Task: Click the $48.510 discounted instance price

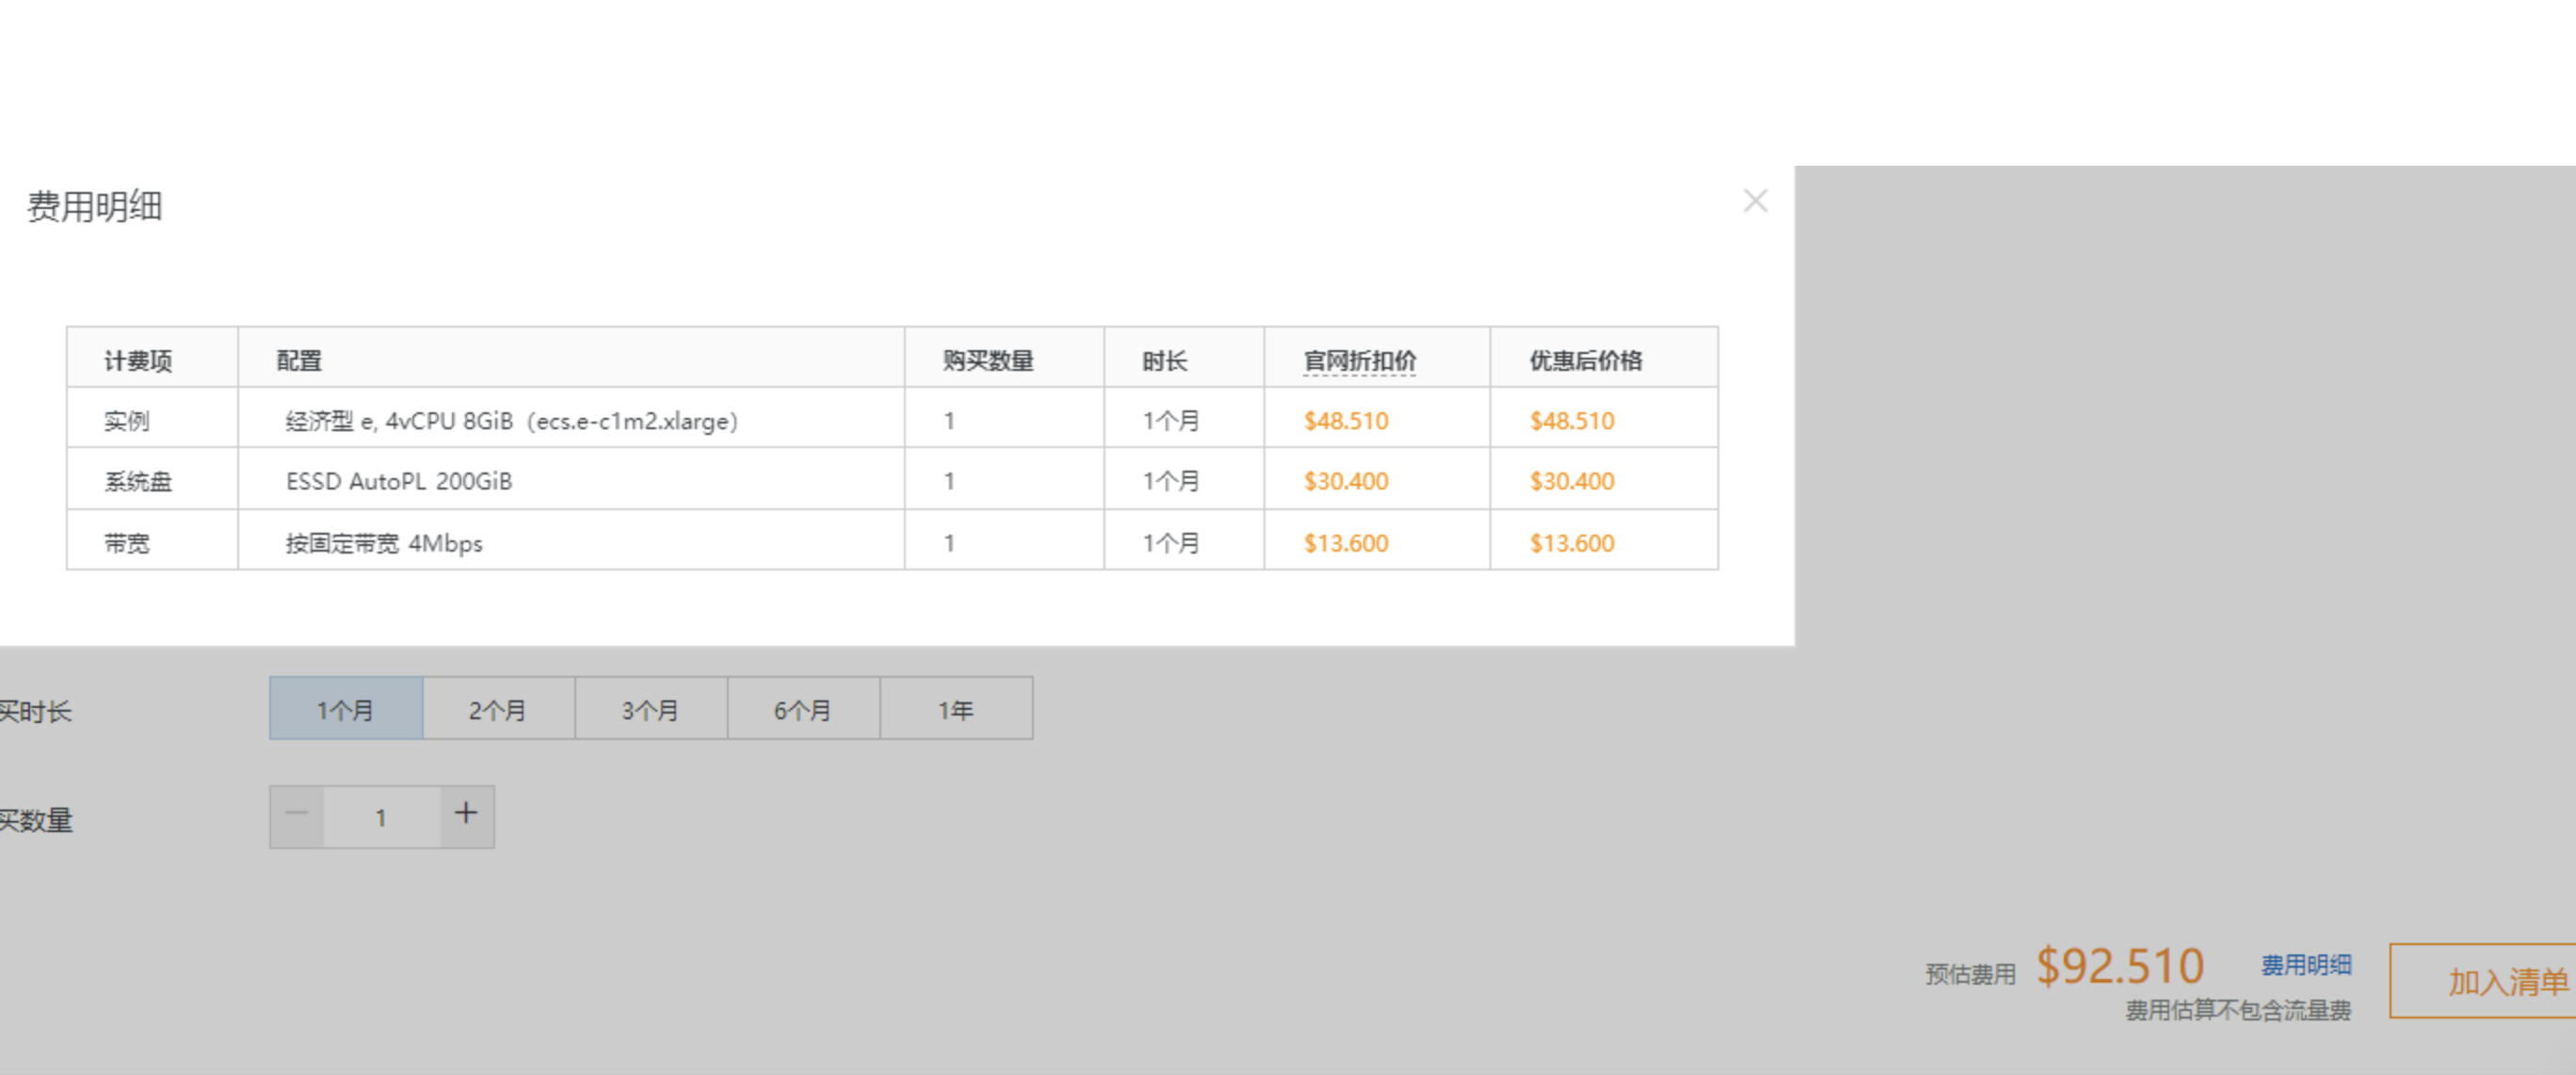Action: [1345, 421]
